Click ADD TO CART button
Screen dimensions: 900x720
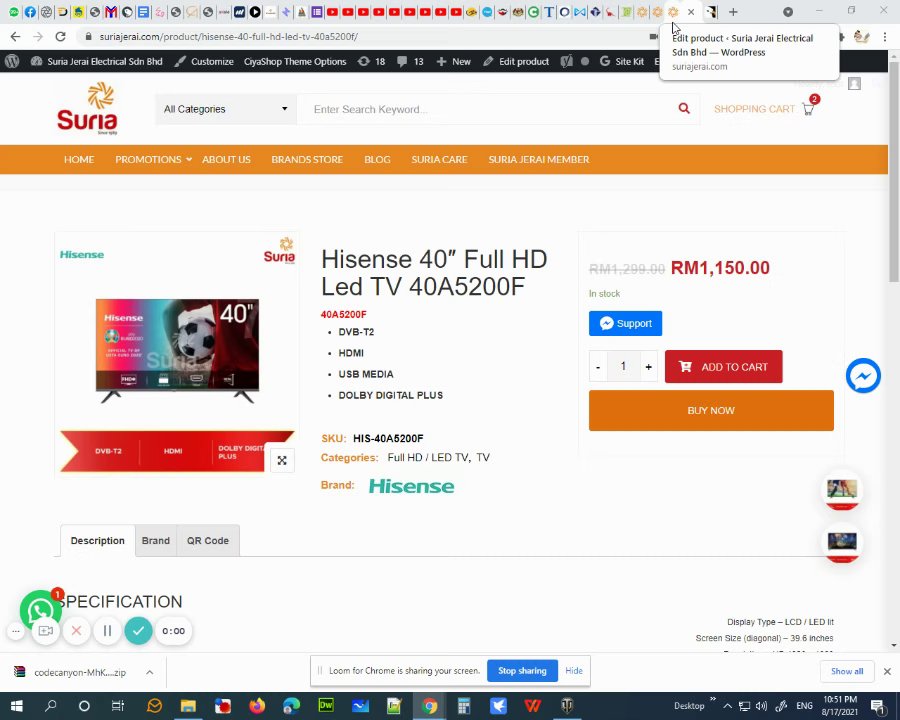coord(723,367)
